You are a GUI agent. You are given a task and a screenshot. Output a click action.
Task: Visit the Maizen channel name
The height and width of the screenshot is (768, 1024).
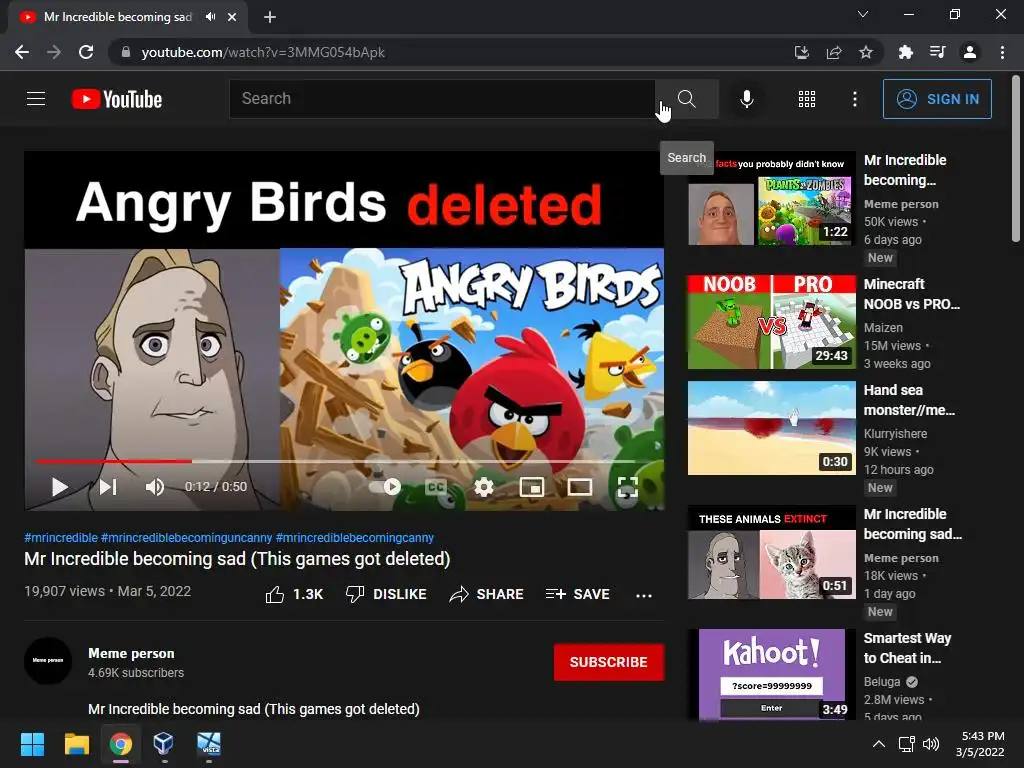click(883, 328)
